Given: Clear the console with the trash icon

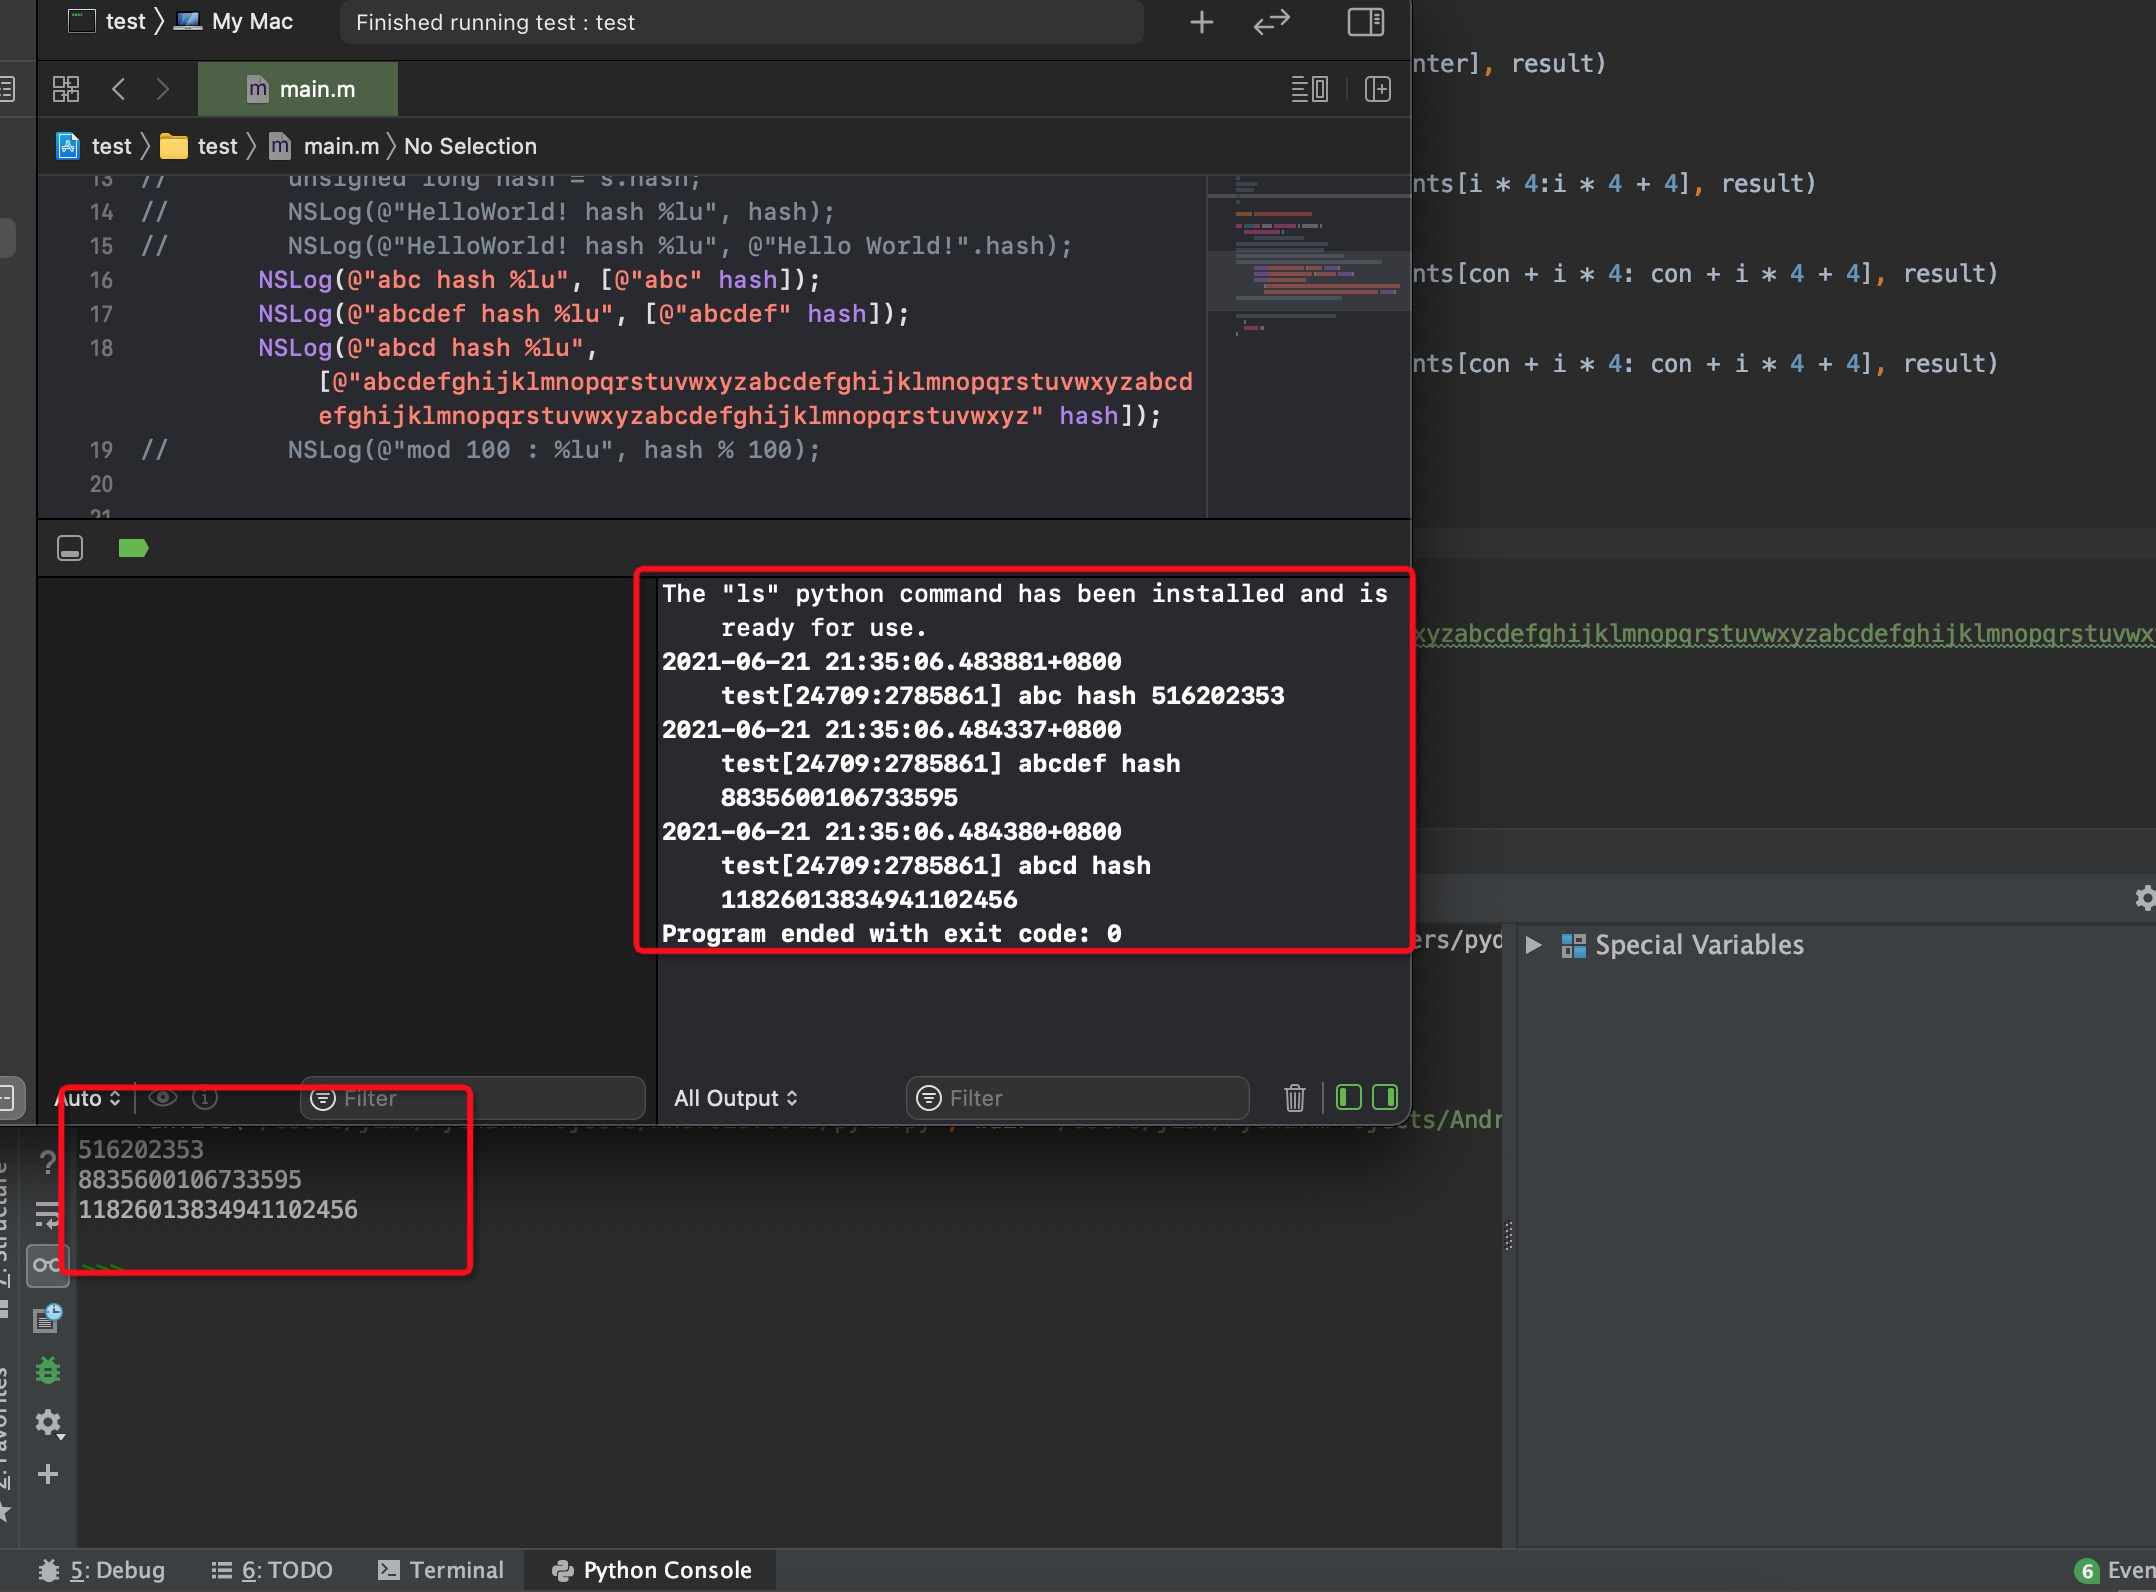Looking at the screenshot, I should pos(1294,1098).
